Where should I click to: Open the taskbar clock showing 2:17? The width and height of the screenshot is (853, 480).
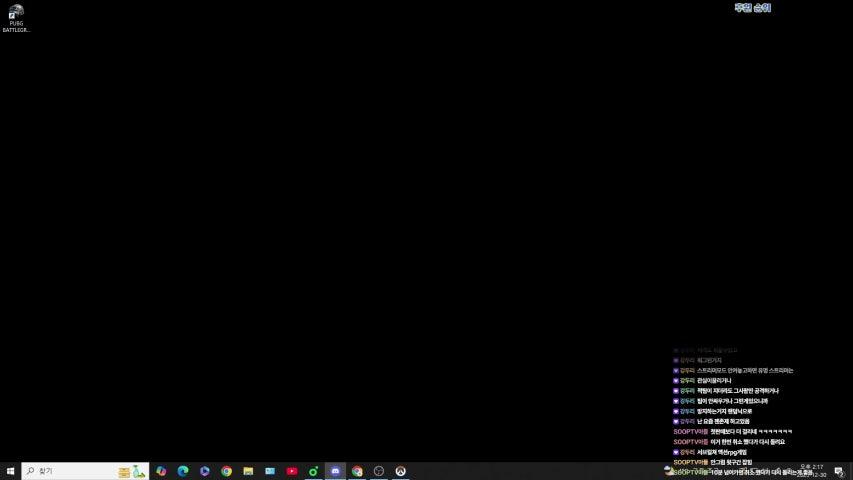coord(812,471)
